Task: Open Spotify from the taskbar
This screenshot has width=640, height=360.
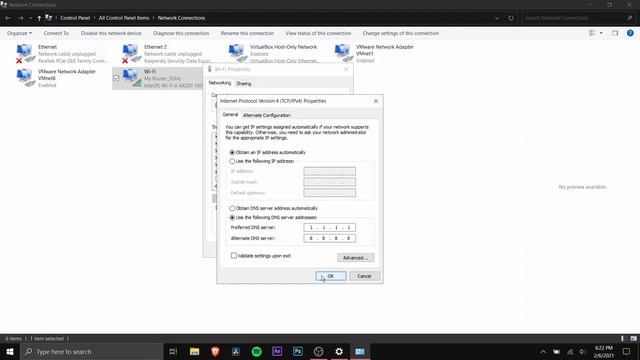Action: click(x=256, y=351)
